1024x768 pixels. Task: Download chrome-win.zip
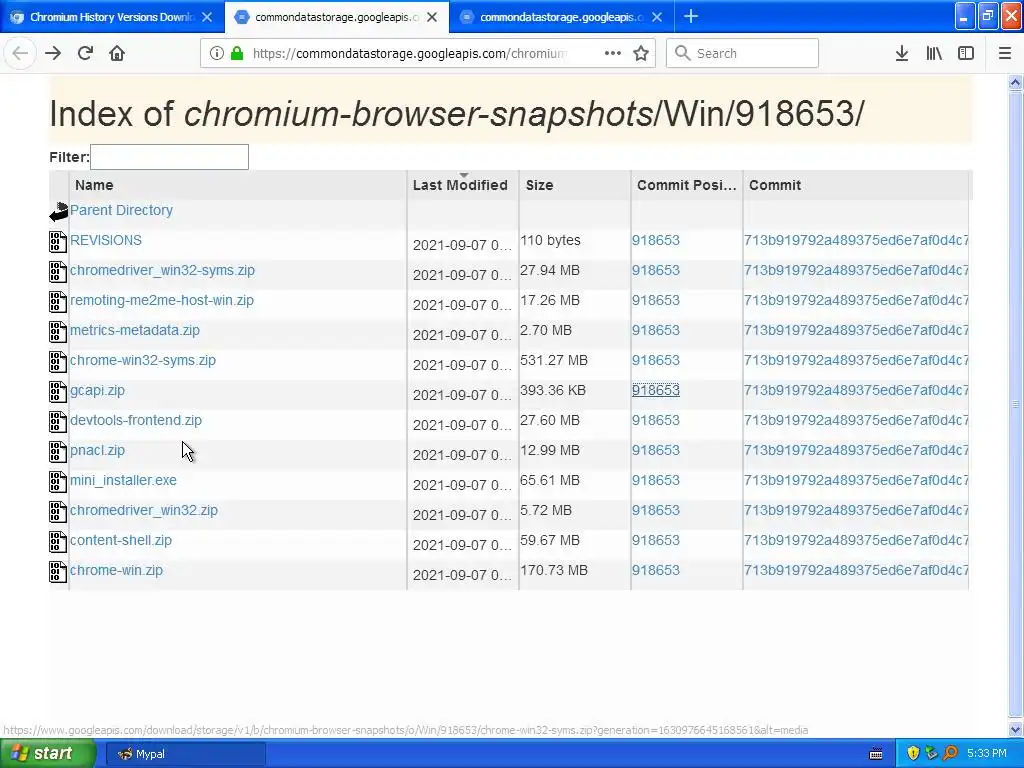pos(116,570)
